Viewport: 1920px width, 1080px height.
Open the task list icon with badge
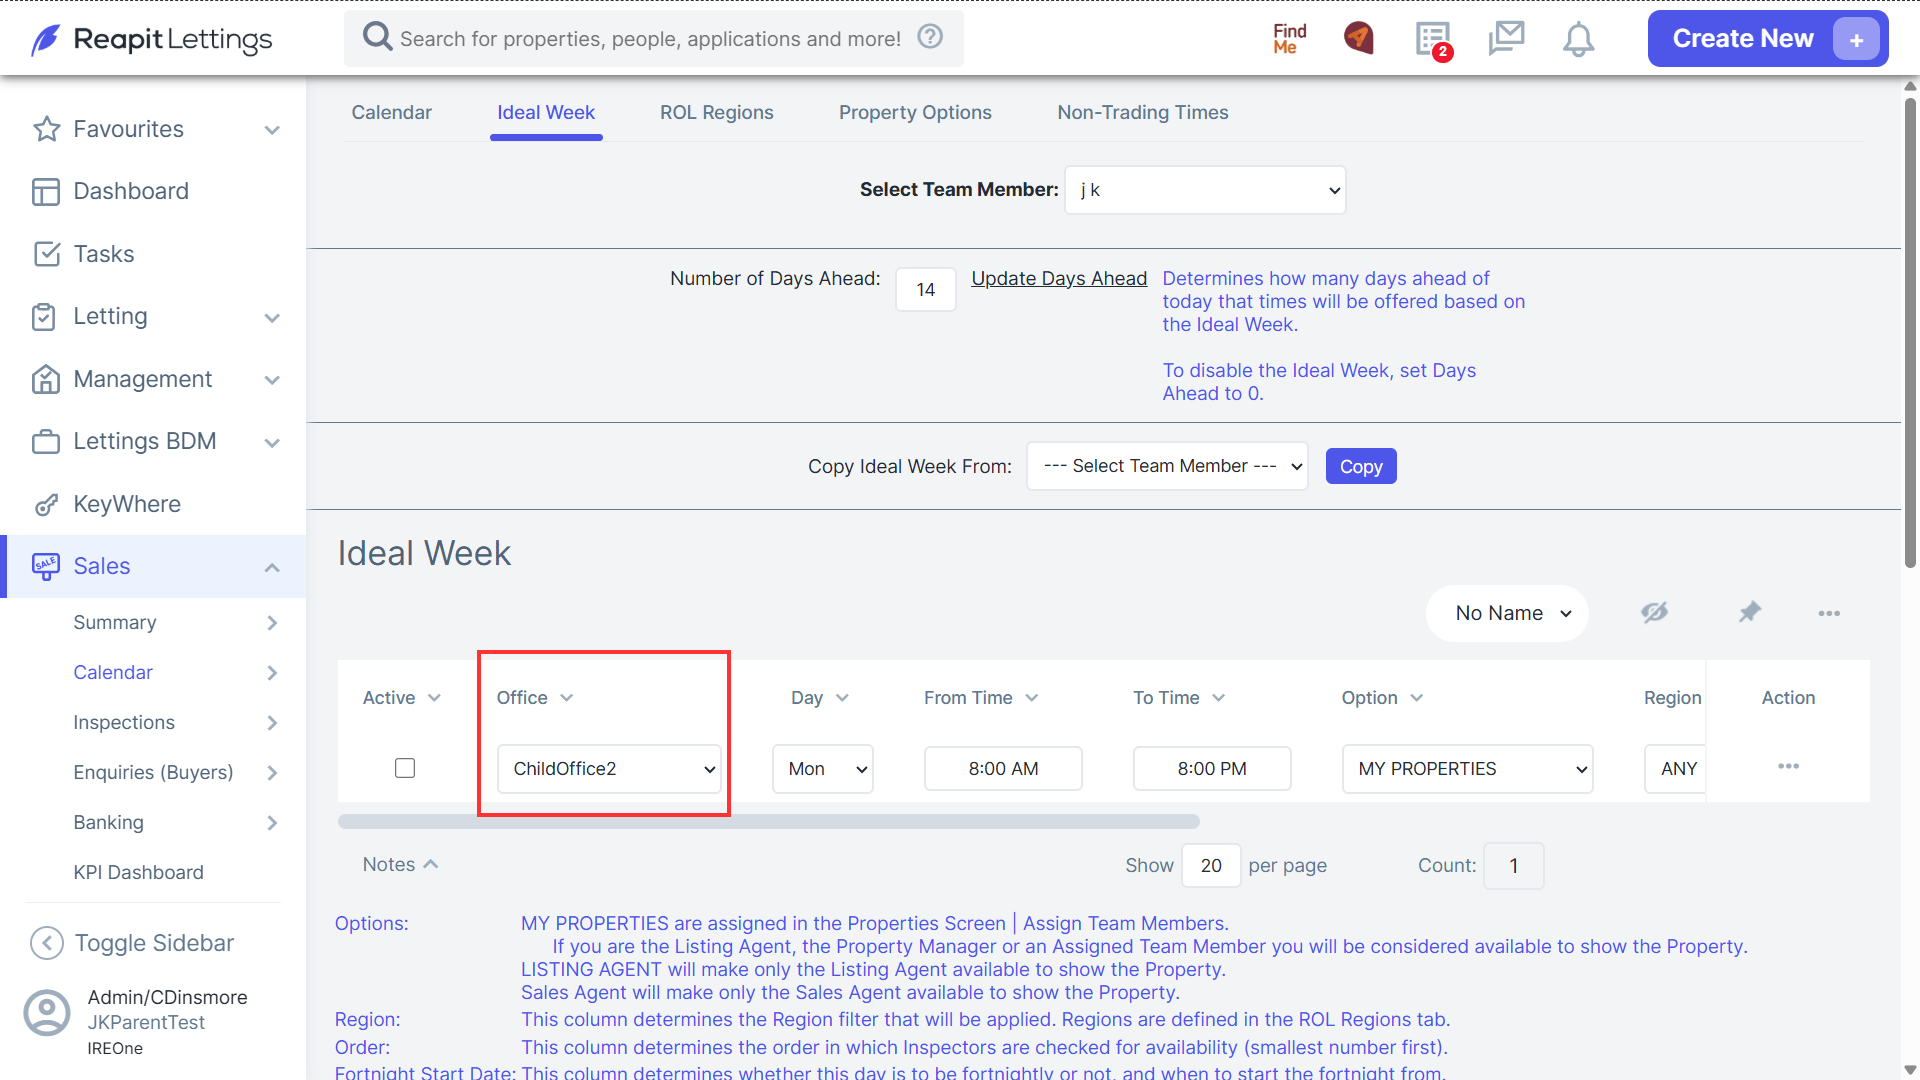click(1434, 40)
